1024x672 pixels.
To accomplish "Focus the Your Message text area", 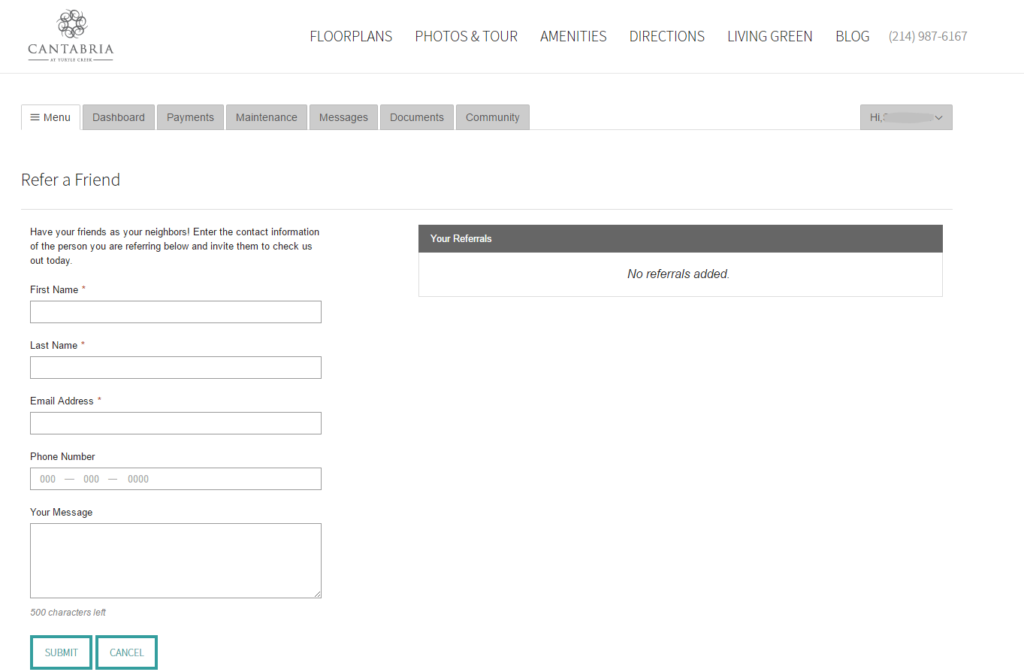I will (175, 560).
